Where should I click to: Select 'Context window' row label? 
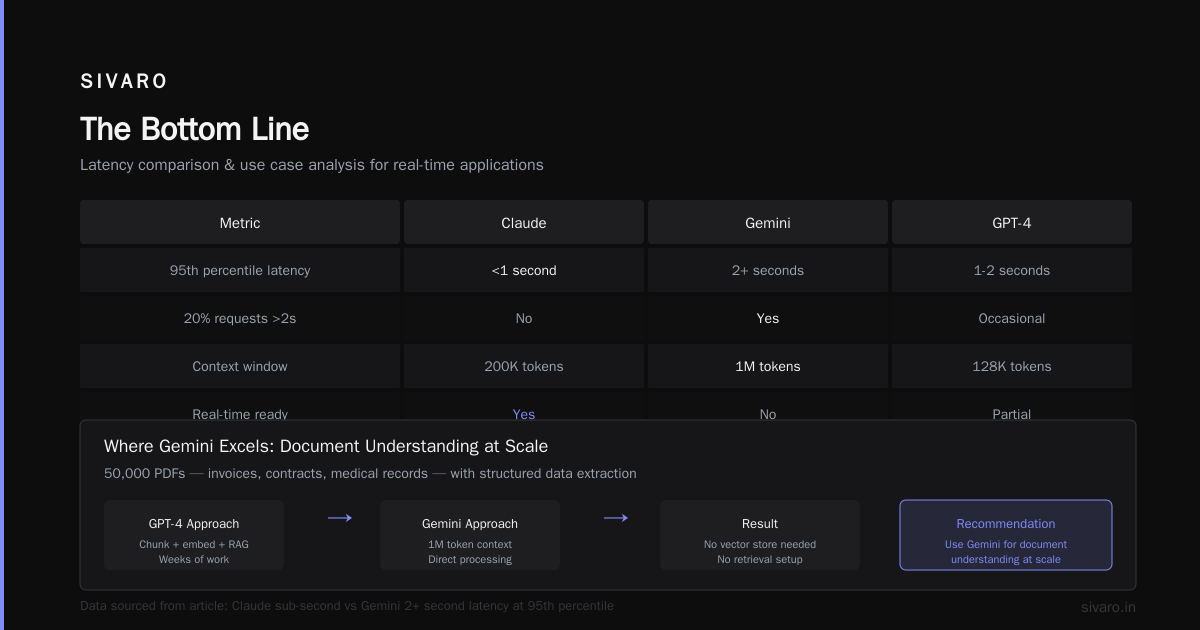(x=240, y=366)
